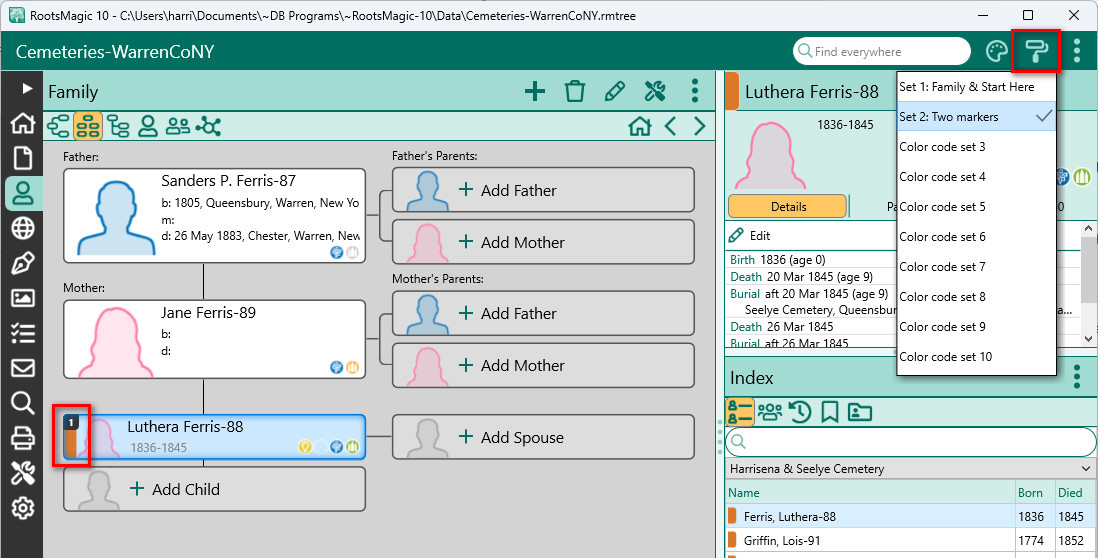
Task: Open the Tasks checklist page in sidebar
Action: 22,333
